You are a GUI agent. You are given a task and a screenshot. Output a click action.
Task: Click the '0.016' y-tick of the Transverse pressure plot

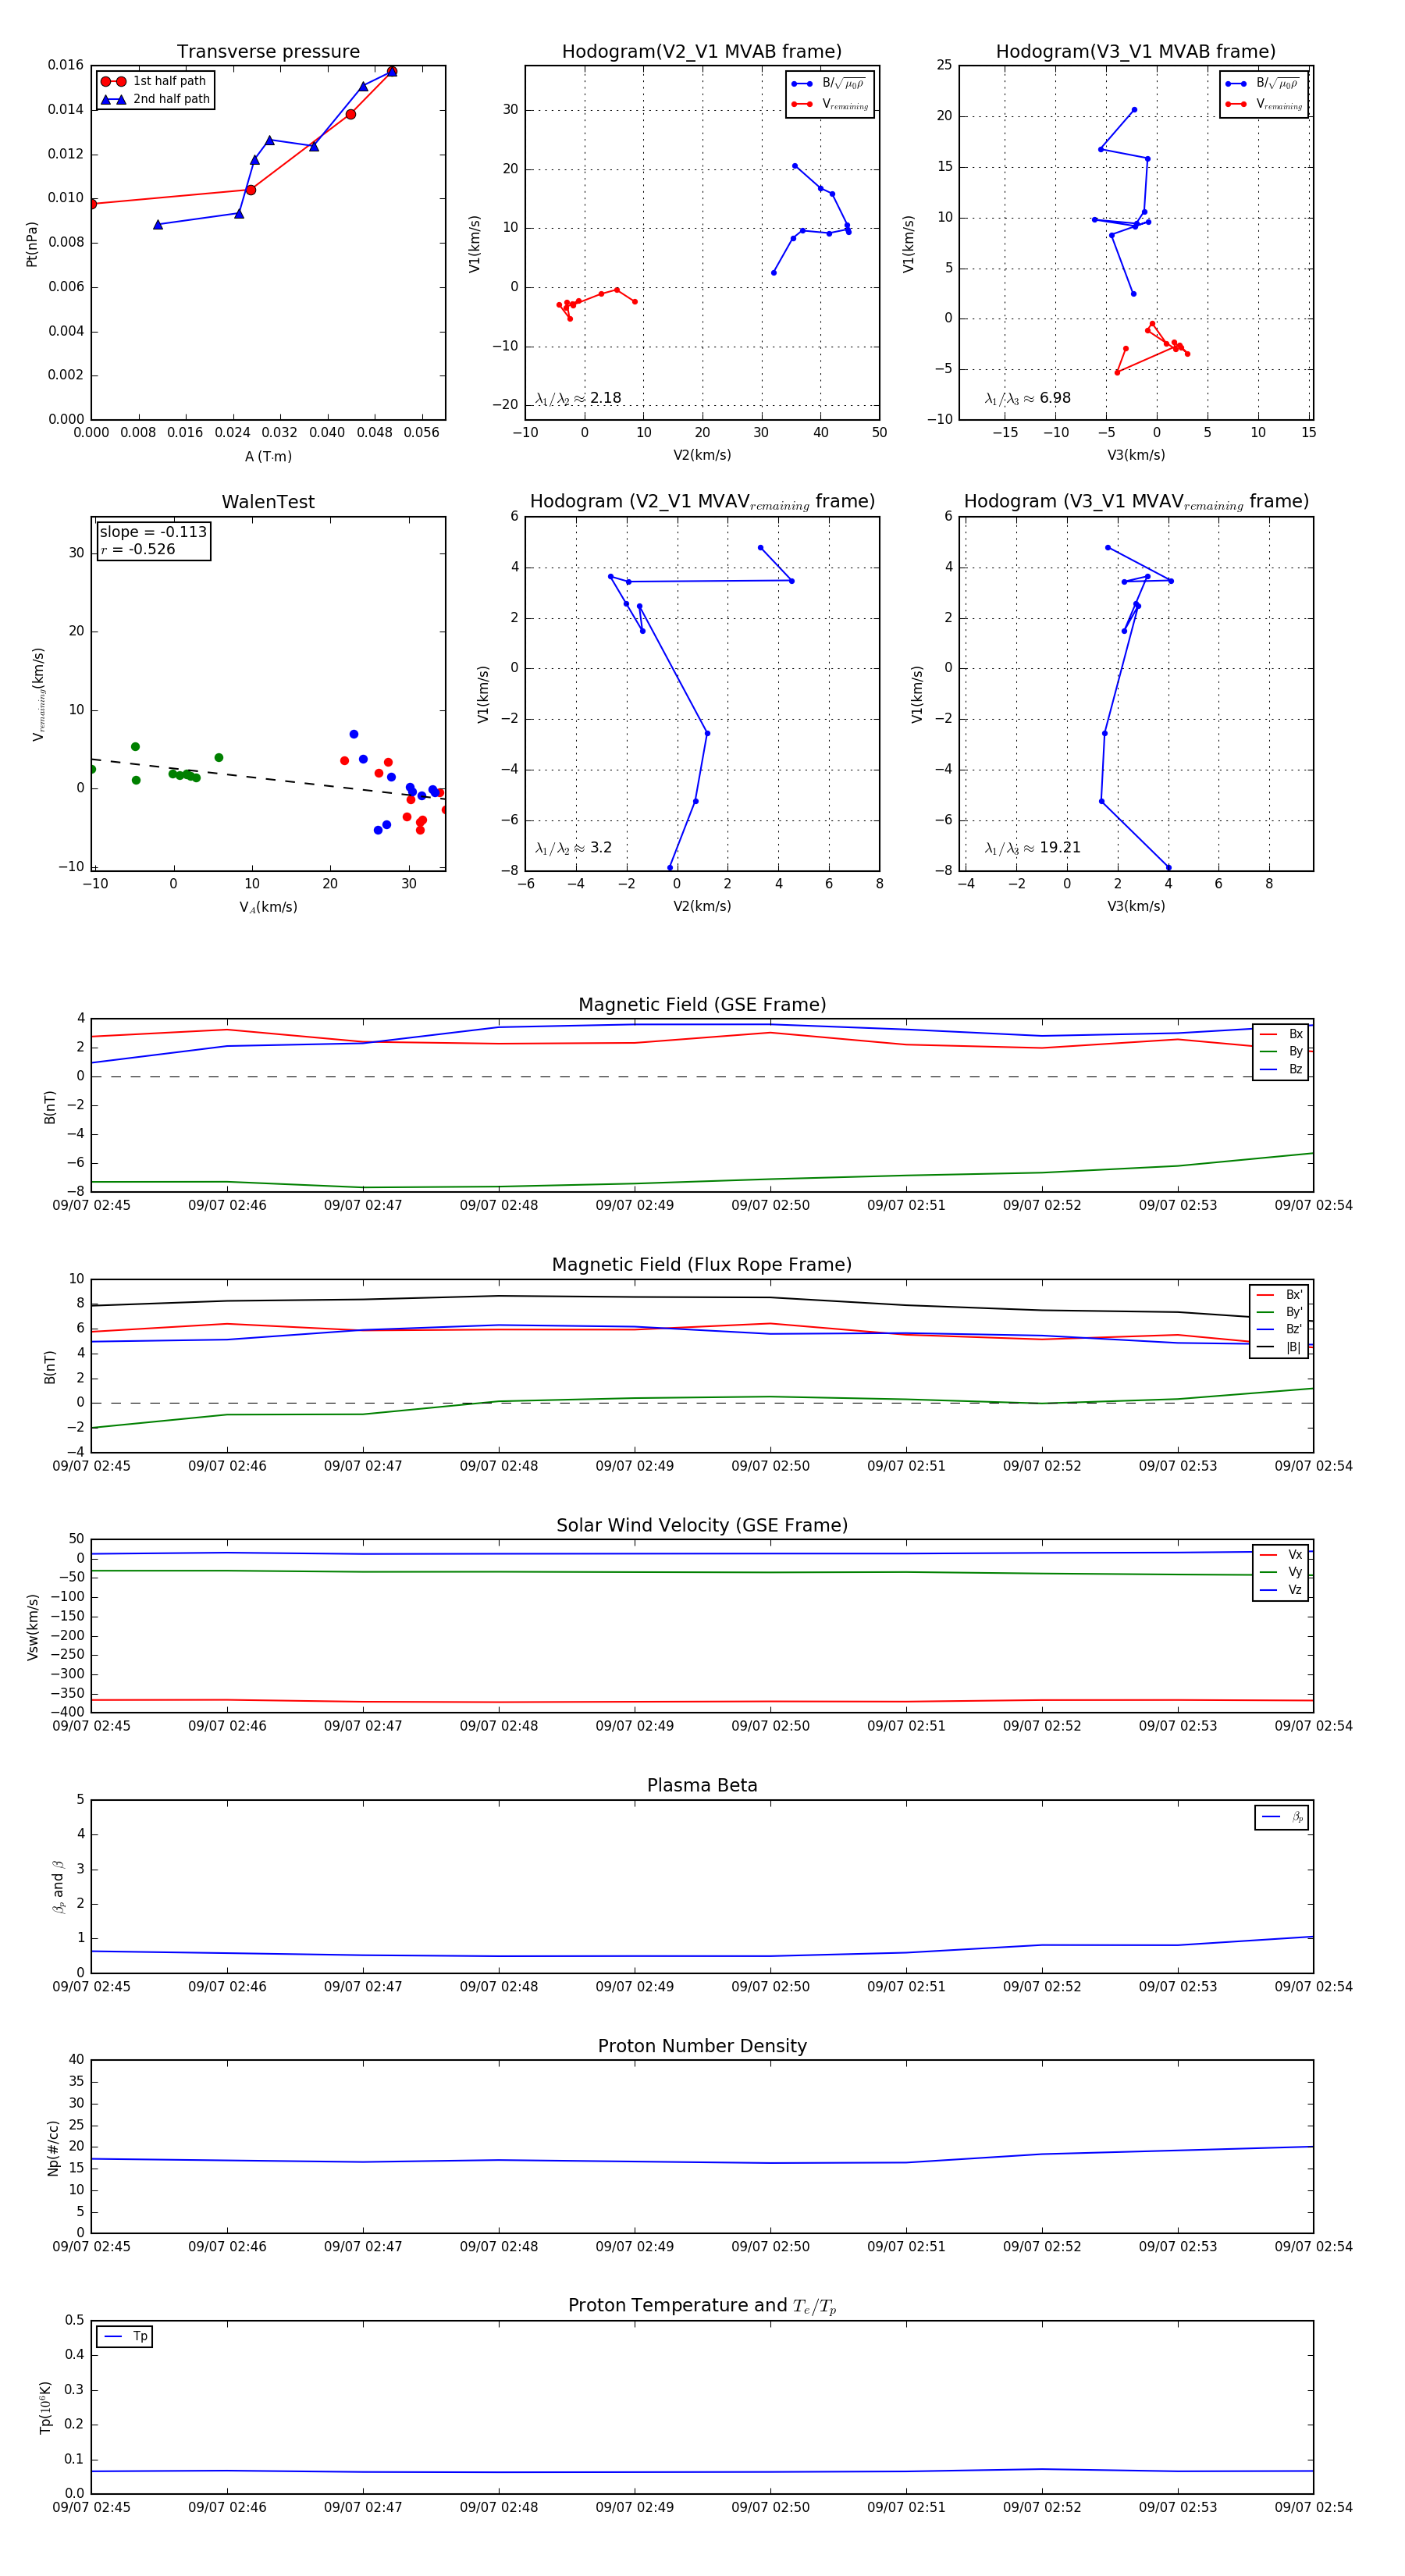pyautogui.click(x=66, y=65)
